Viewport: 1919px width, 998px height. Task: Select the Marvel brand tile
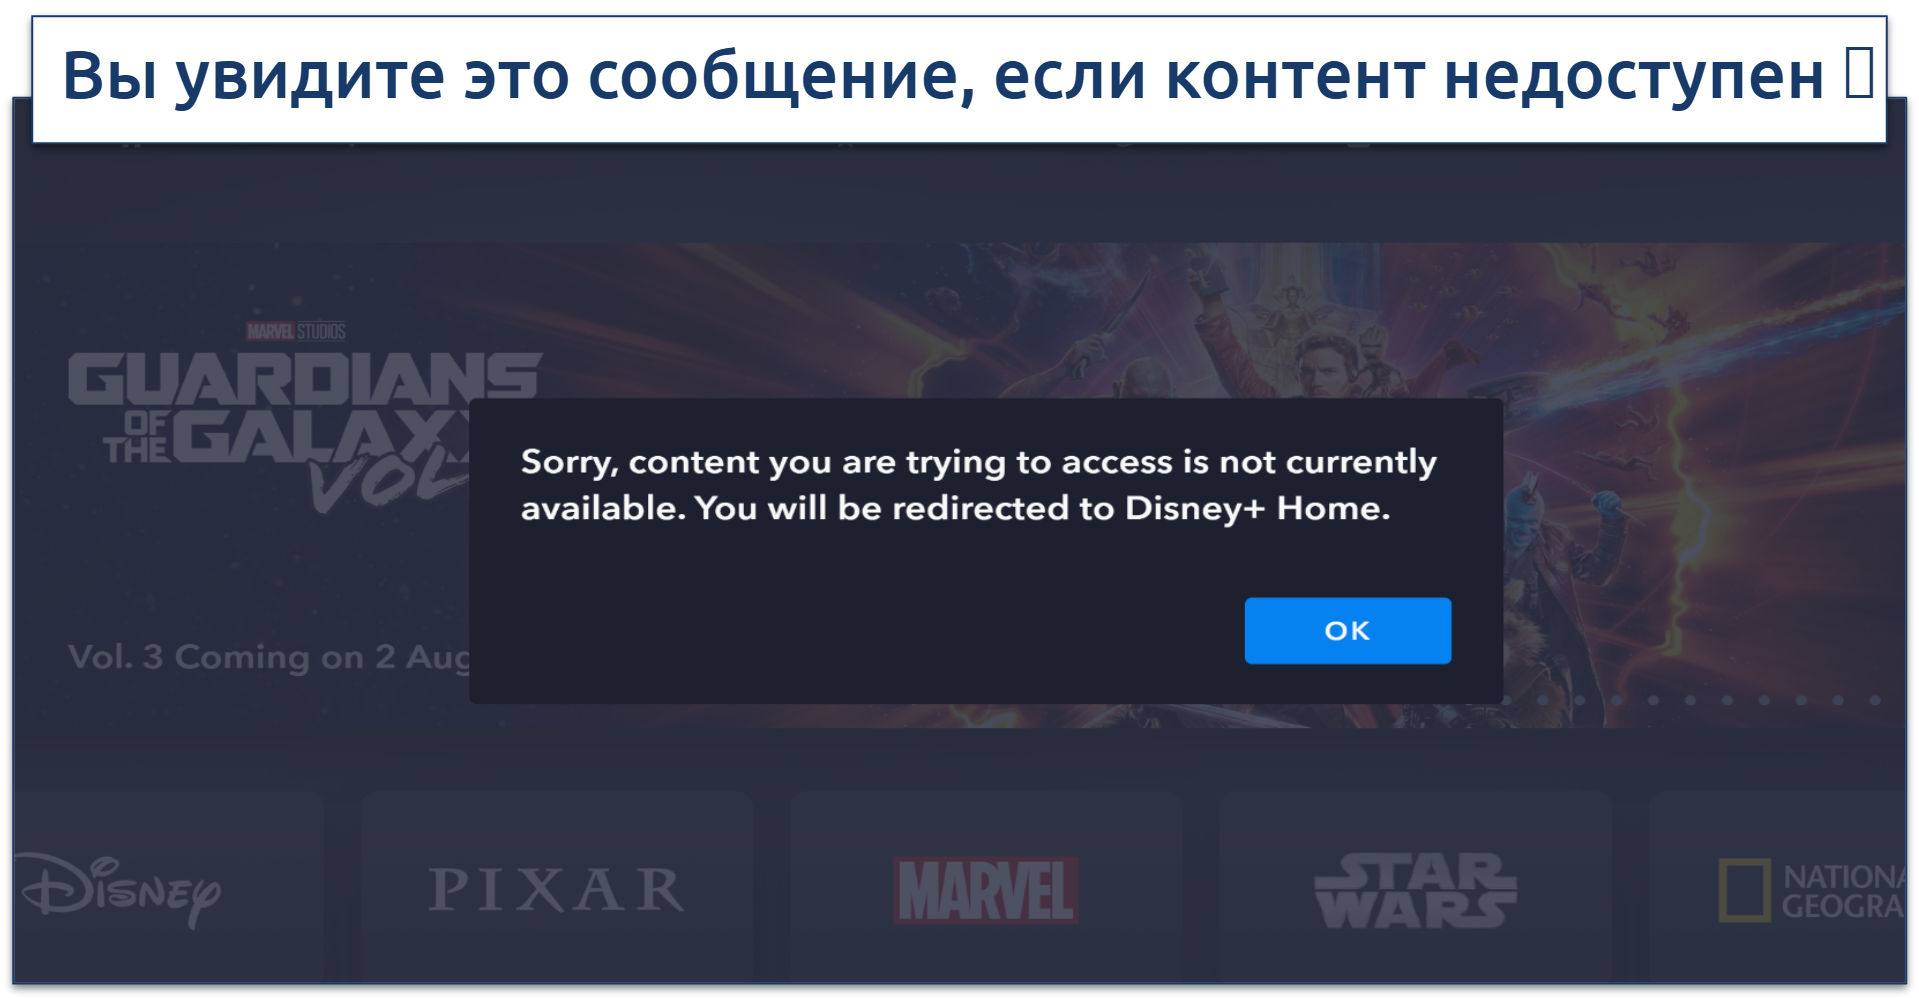point(985,886)
